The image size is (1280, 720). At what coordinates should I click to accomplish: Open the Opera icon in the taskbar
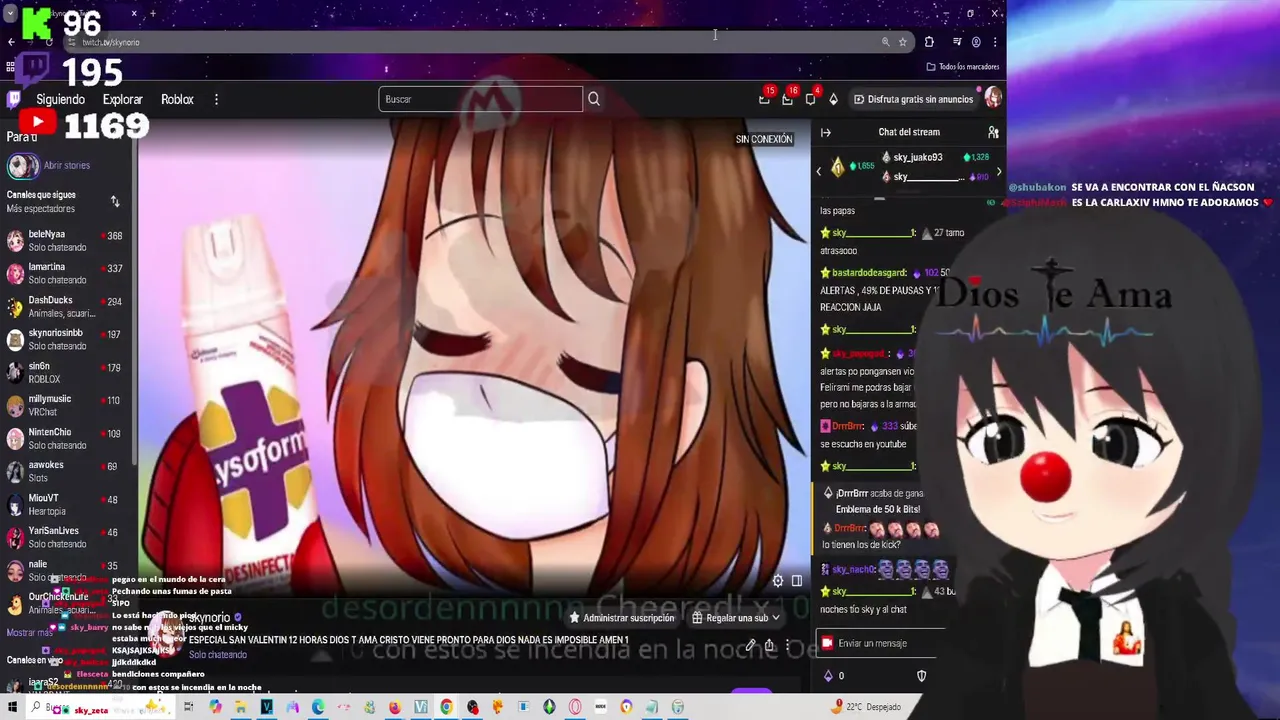[575, 707]
